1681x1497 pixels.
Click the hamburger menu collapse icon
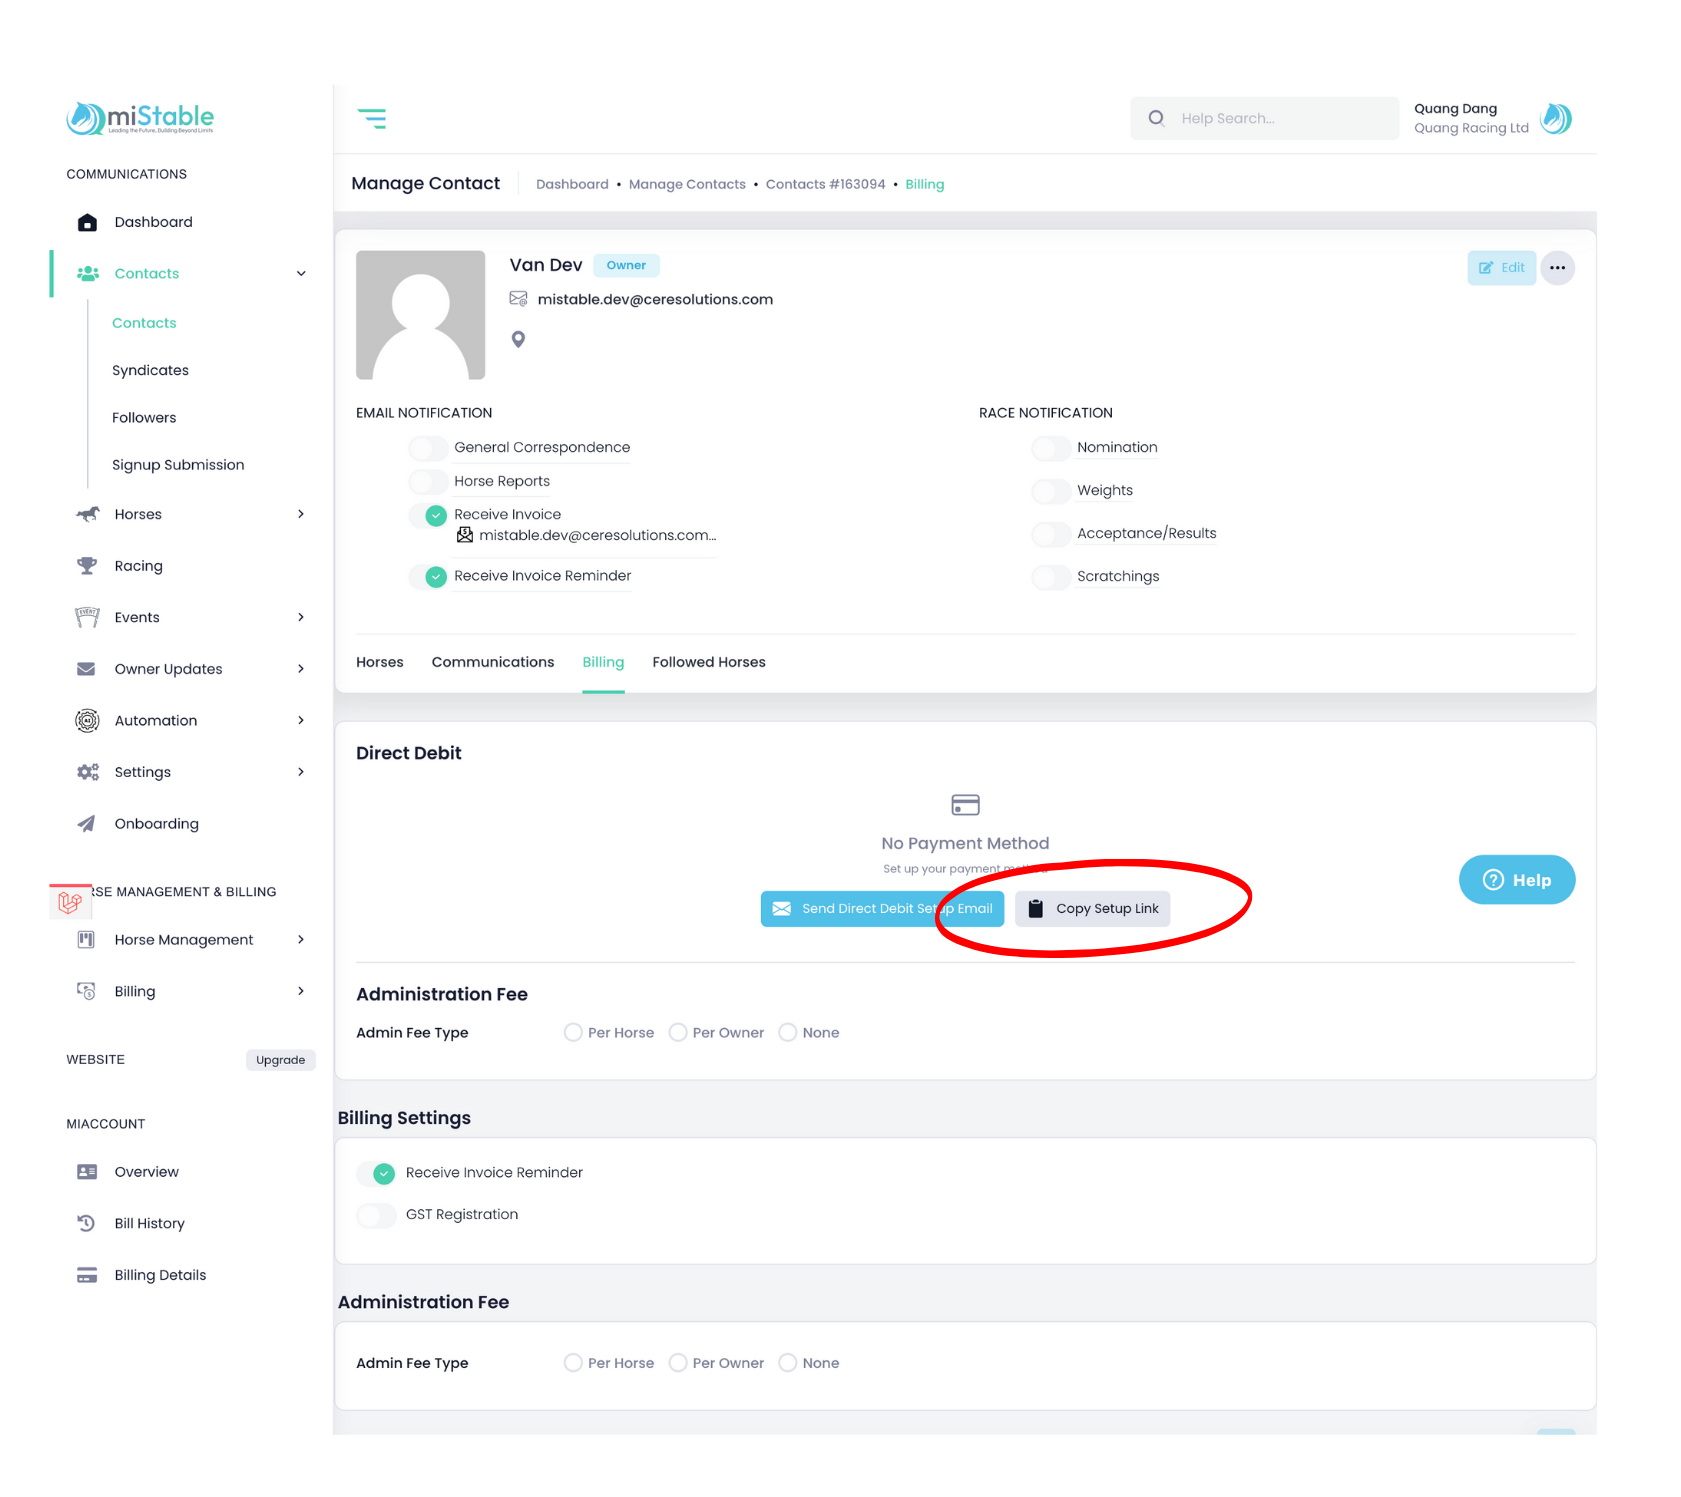372,119
